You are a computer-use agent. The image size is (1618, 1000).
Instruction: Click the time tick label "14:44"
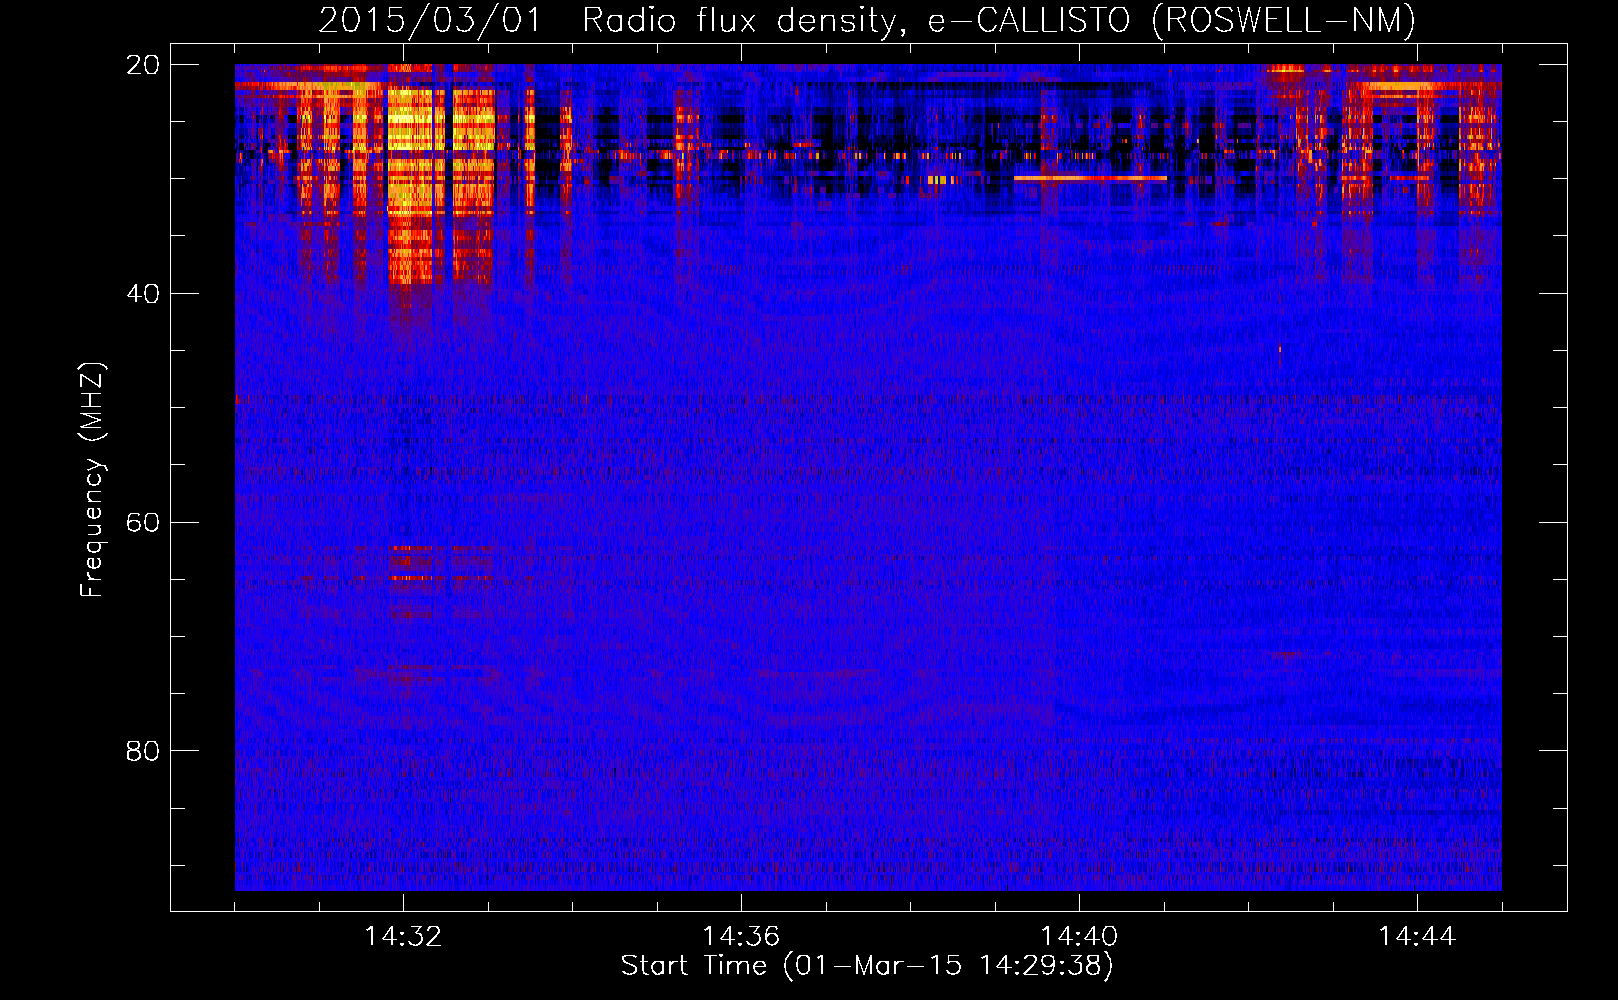pos(1417,936)
